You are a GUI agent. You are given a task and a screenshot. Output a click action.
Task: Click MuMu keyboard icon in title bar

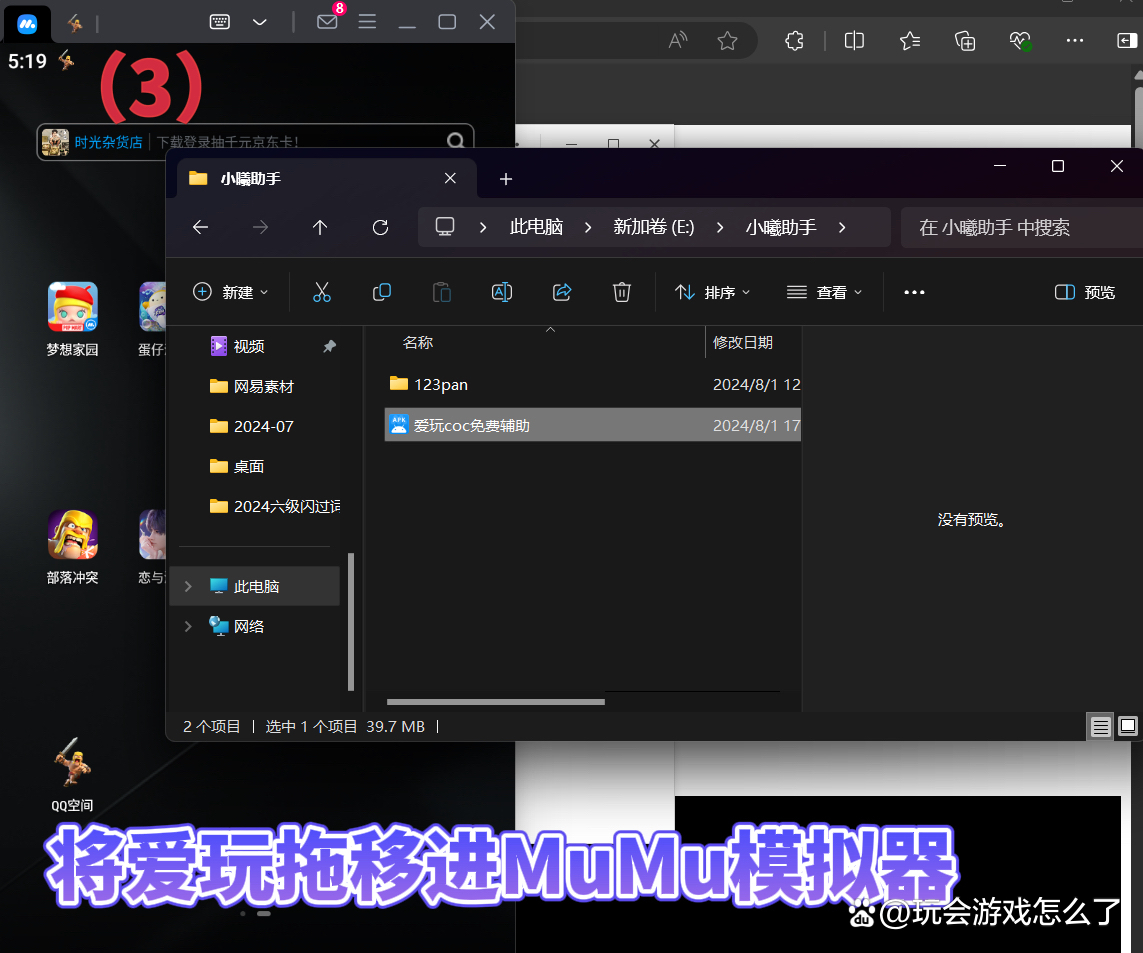point(219,22)
